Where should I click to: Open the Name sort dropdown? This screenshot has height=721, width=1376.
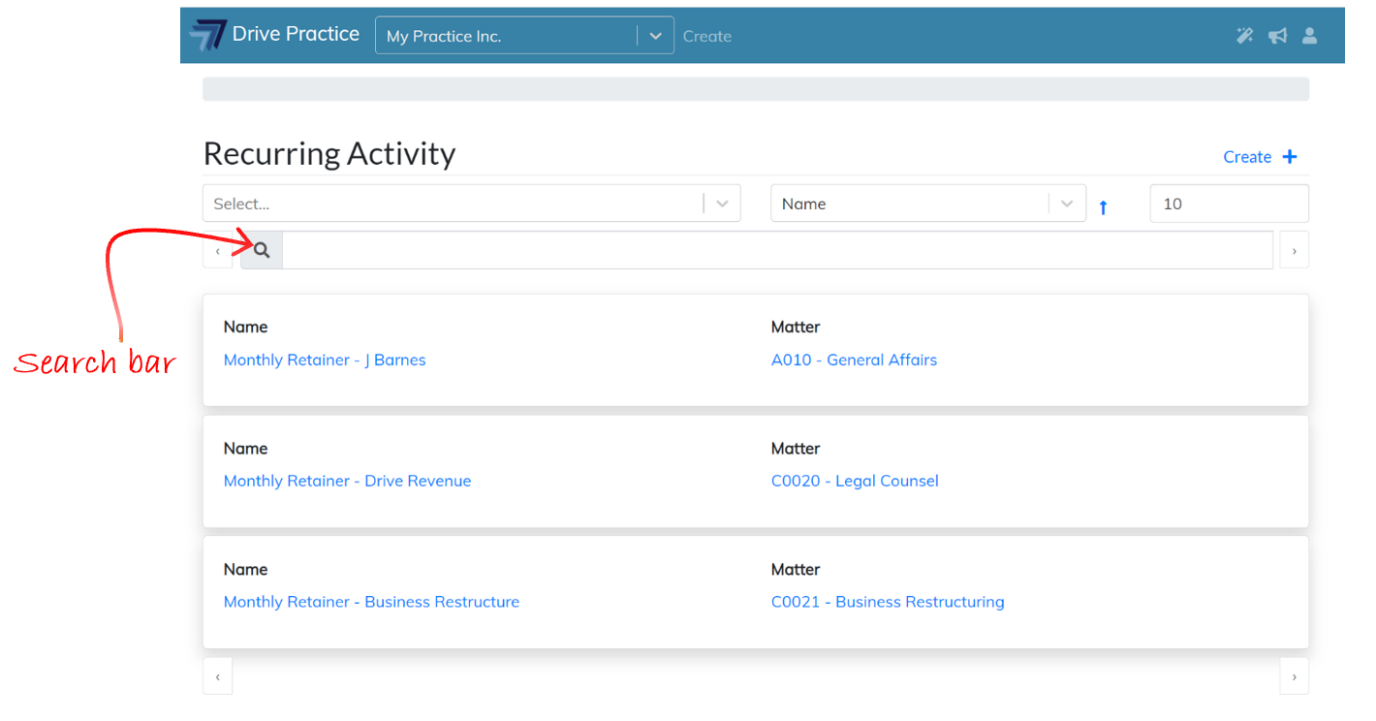click(928, 203)
